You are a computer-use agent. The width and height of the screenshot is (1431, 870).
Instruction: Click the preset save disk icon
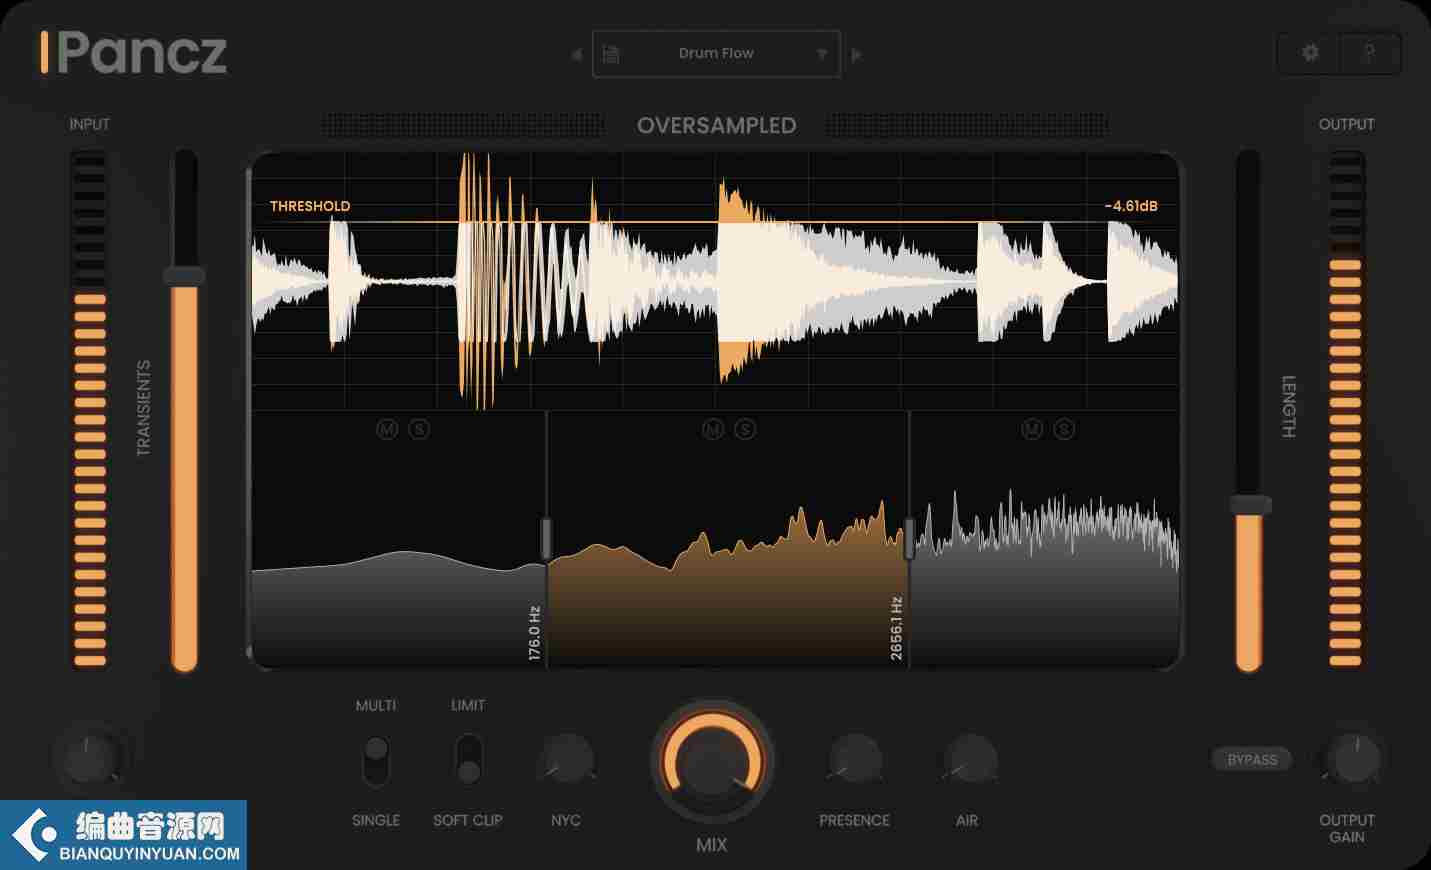[x=611, y=54]
